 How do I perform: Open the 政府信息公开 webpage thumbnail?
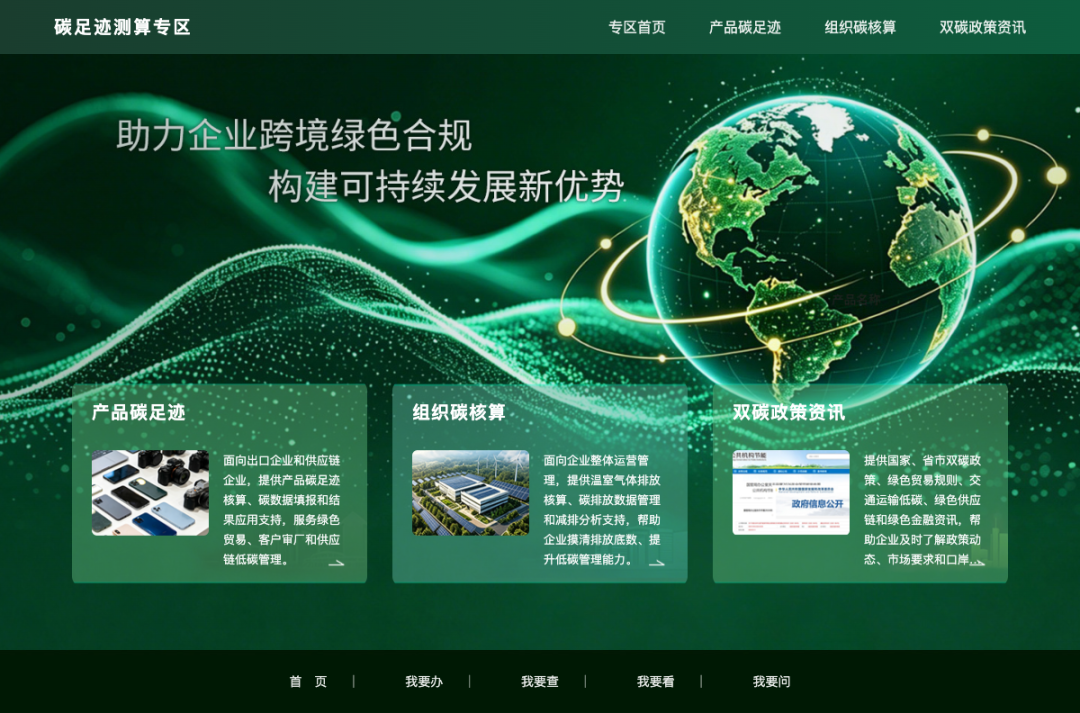pyautogui.click(x=791, y=493)
